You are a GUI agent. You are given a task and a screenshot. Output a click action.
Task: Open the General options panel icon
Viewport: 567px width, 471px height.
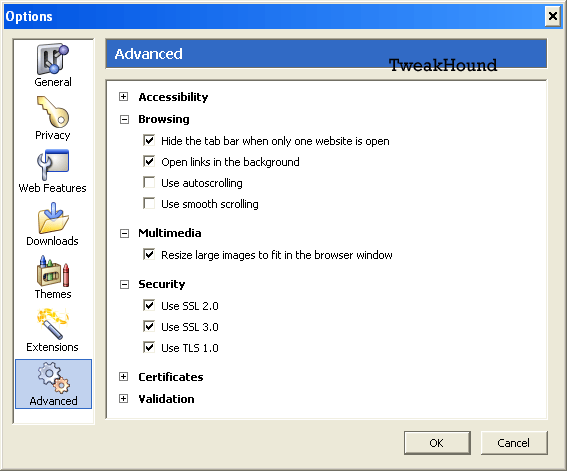pos(53,59)
